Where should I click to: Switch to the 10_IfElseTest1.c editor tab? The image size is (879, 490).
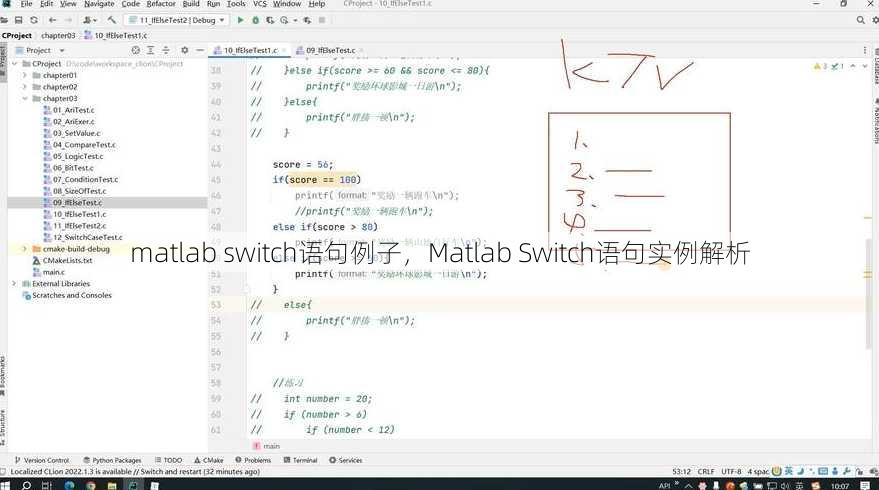pyautogui.click(x=250, y=50)
